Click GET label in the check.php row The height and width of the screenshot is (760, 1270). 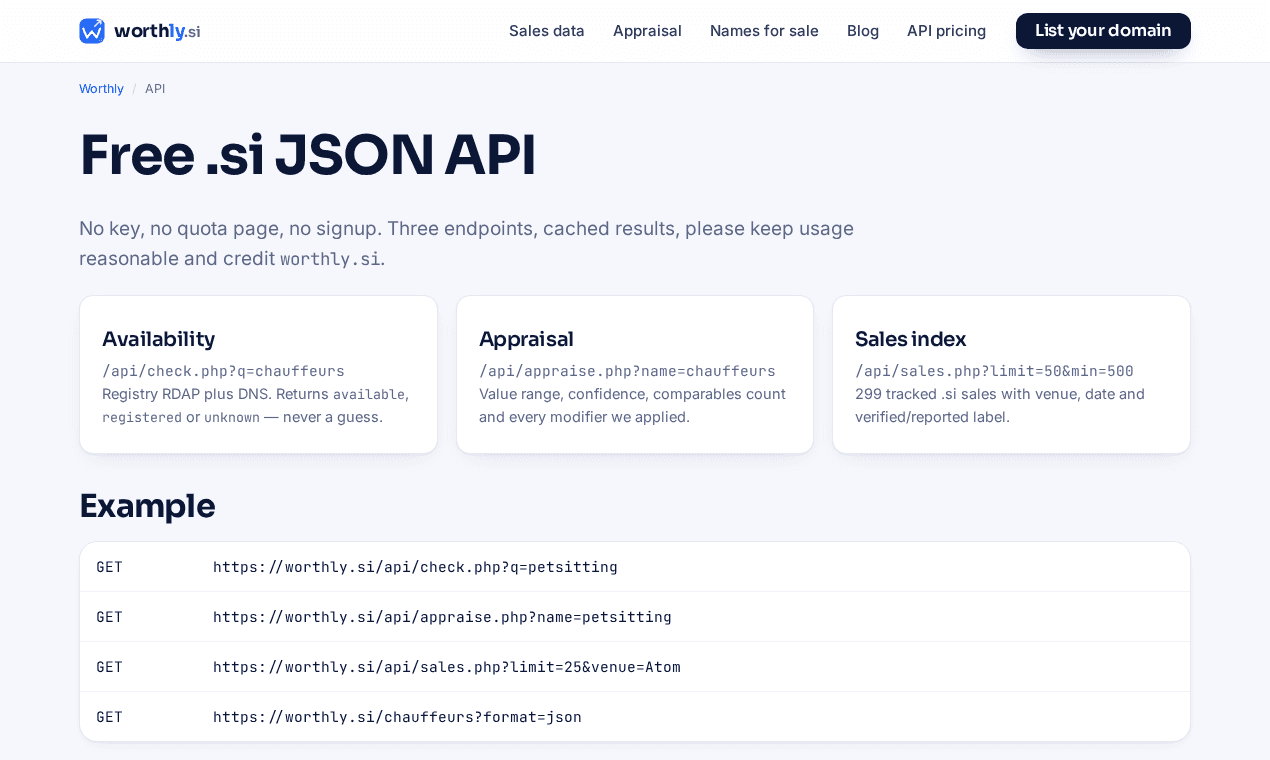pyautogui.click(x=109, y=567)
